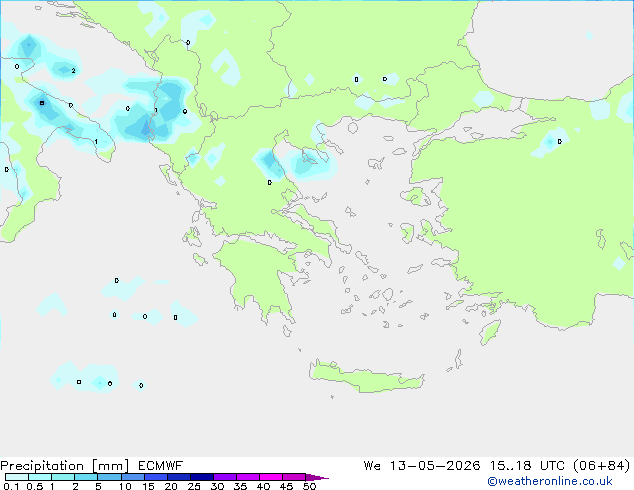Pick the 0.1–0.5 mm legend swatch
Image resolution: width=634 pixels, height=490 pixels.
click(17, 477)
